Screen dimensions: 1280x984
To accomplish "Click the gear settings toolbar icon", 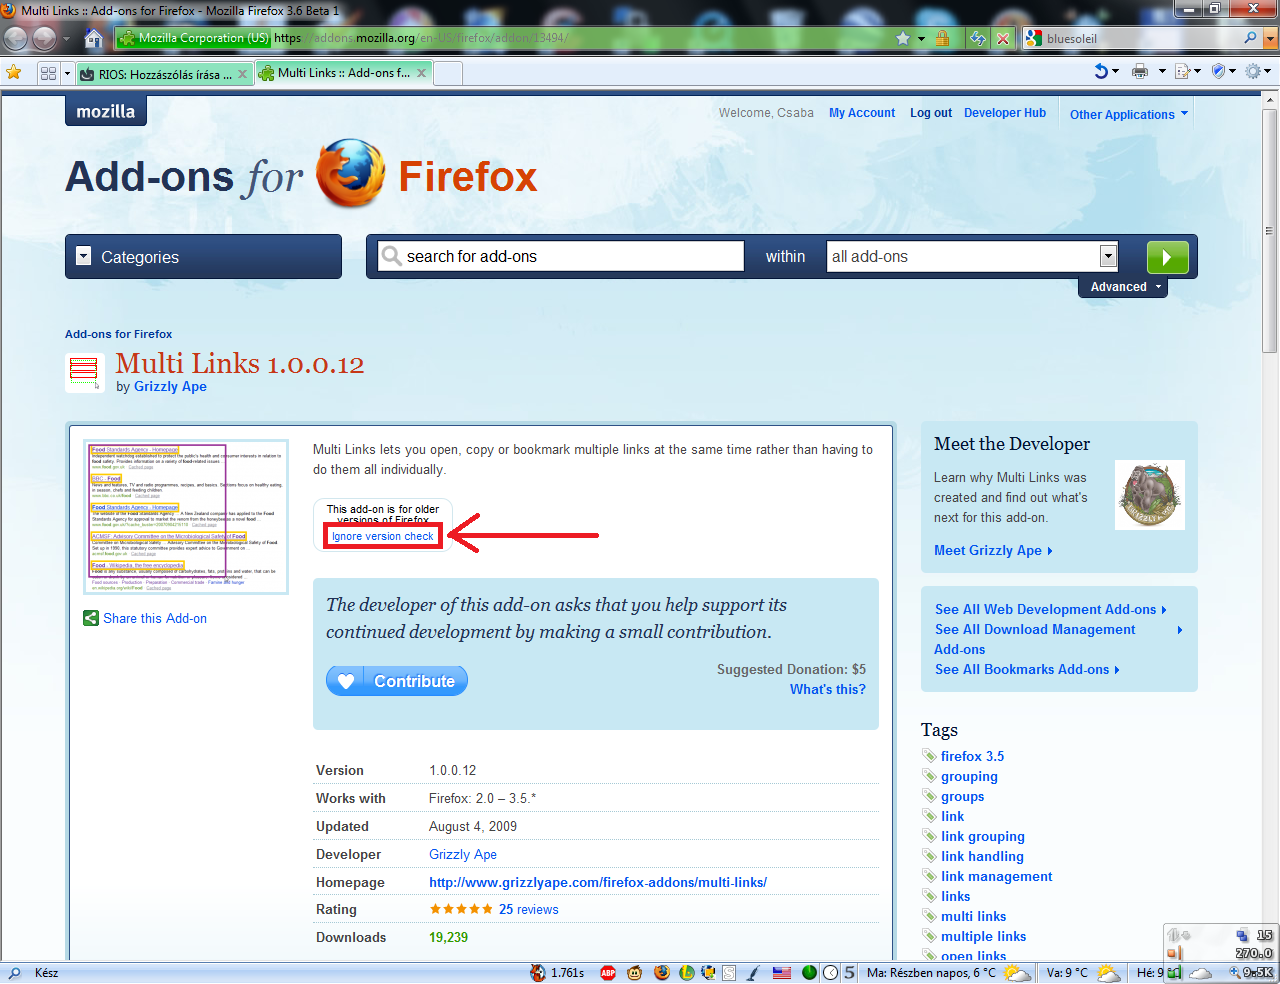I will tap(1254, 71).
